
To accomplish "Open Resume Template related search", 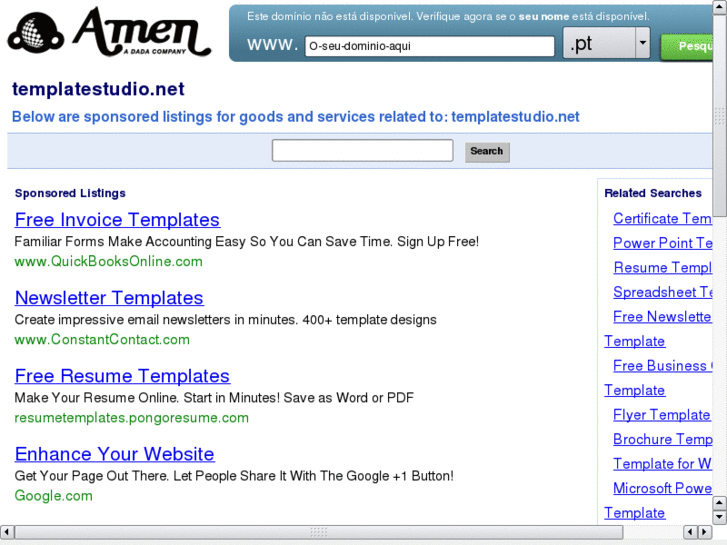I will point(662,268).
